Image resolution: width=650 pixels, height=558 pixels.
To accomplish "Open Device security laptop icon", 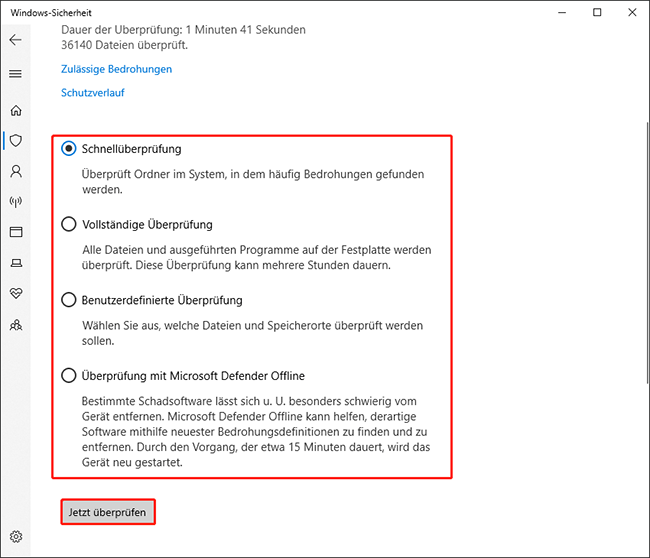I will click(x=15, y=263).
